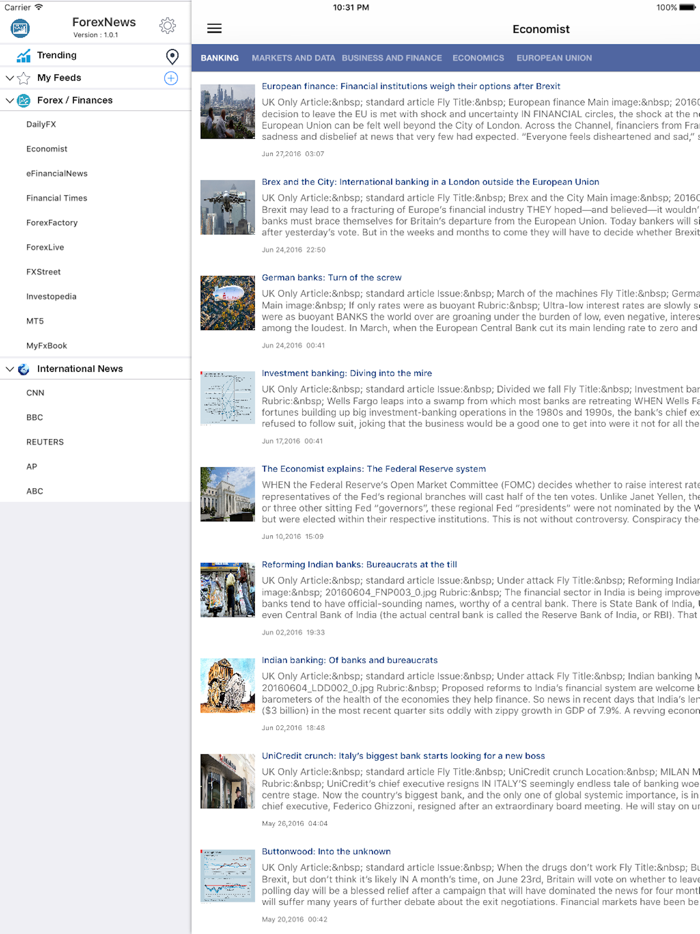
Task: Add a feed with the plus icon
Action: coord(171,78)
